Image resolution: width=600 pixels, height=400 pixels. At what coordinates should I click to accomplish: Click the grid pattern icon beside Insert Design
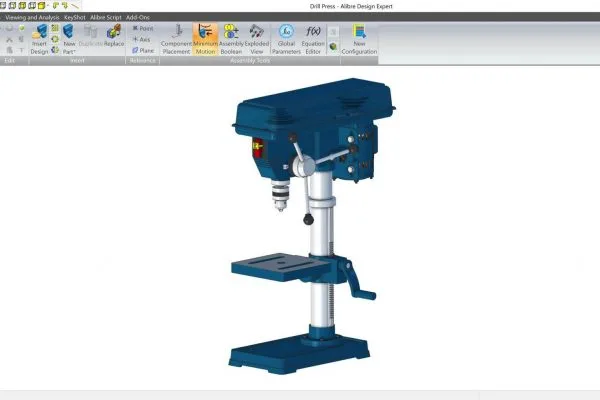pyautogui.click(x=55, y=28)
